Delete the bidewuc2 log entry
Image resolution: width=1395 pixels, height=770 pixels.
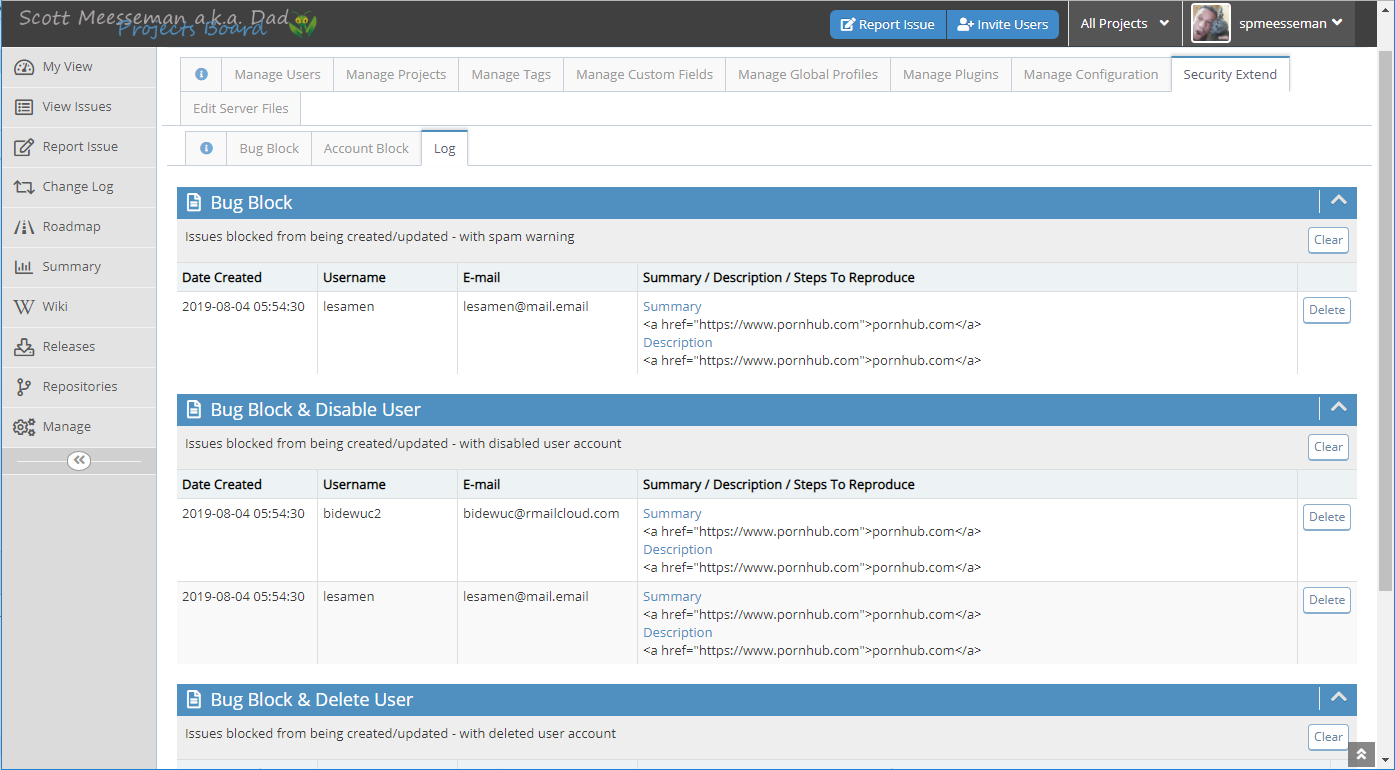[1327, 517]
